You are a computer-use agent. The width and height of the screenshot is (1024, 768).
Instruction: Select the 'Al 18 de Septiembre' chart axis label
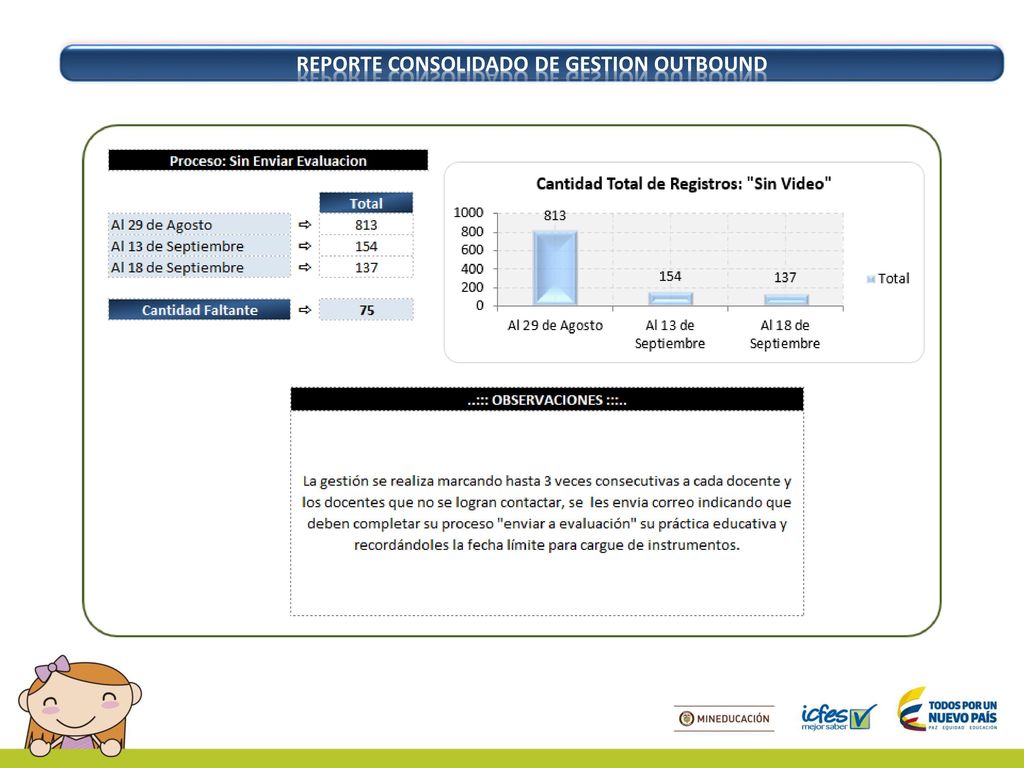click(785, 334)
